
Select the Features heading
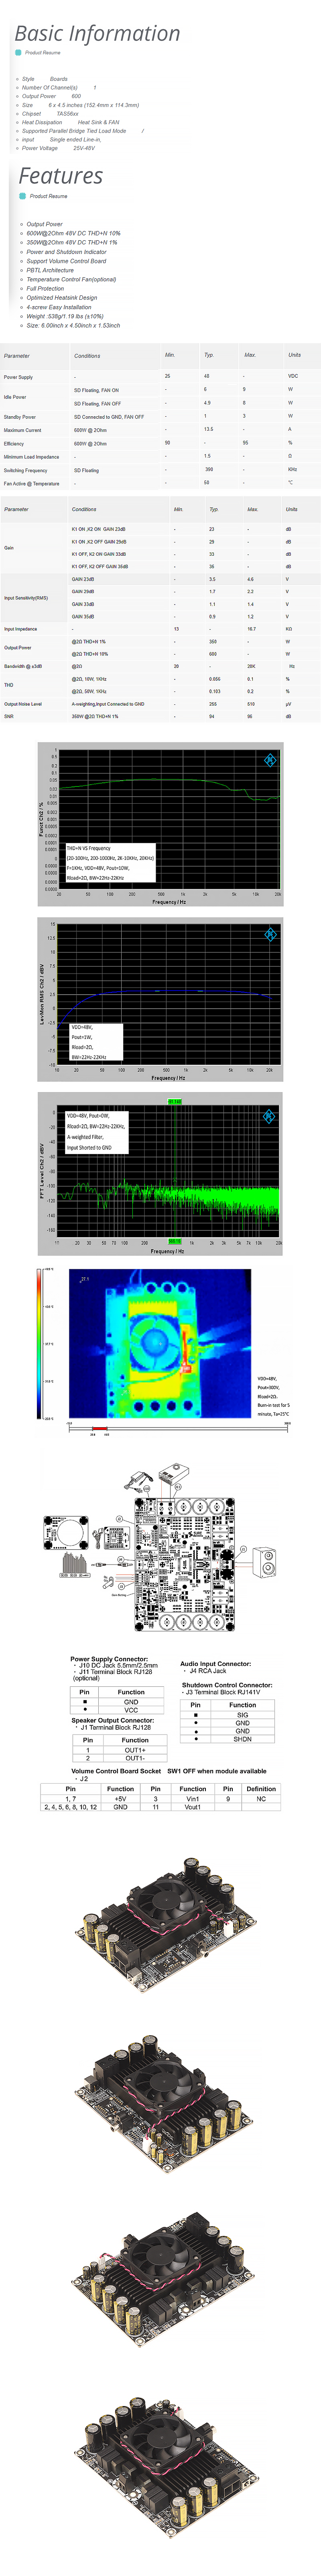coord(61,176)
